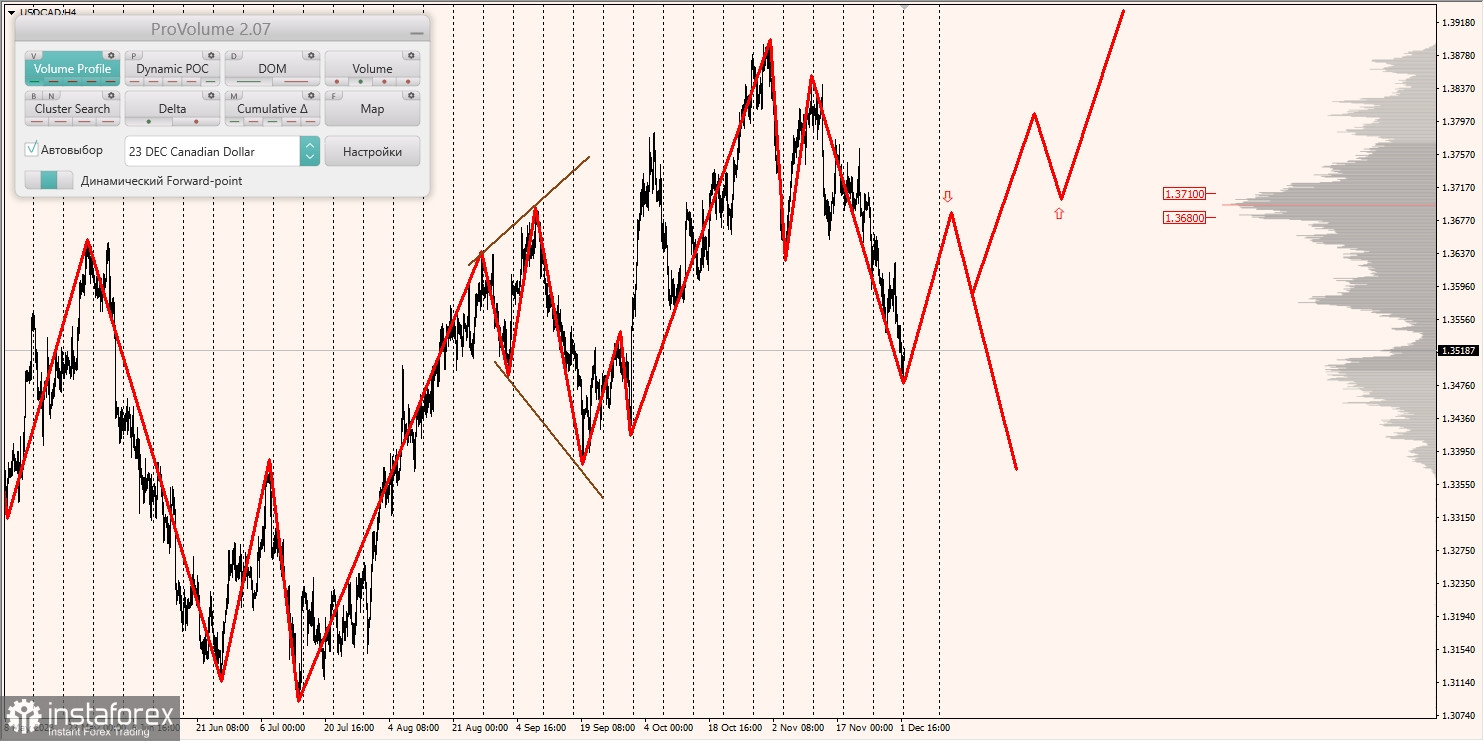
Task: Toggle red dot segment under Delta
Action: click(196, 121)
